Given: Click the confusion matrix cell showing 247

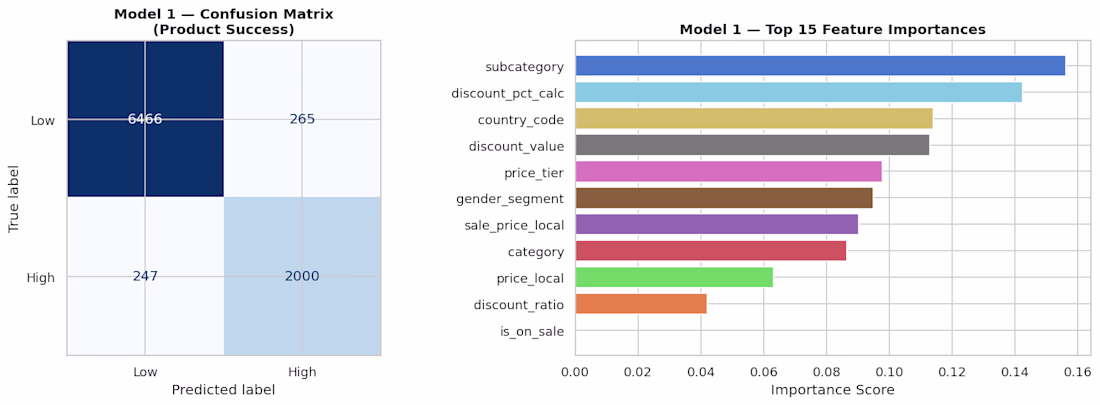Looking at the screenshot, I should (x=145, y=276).
